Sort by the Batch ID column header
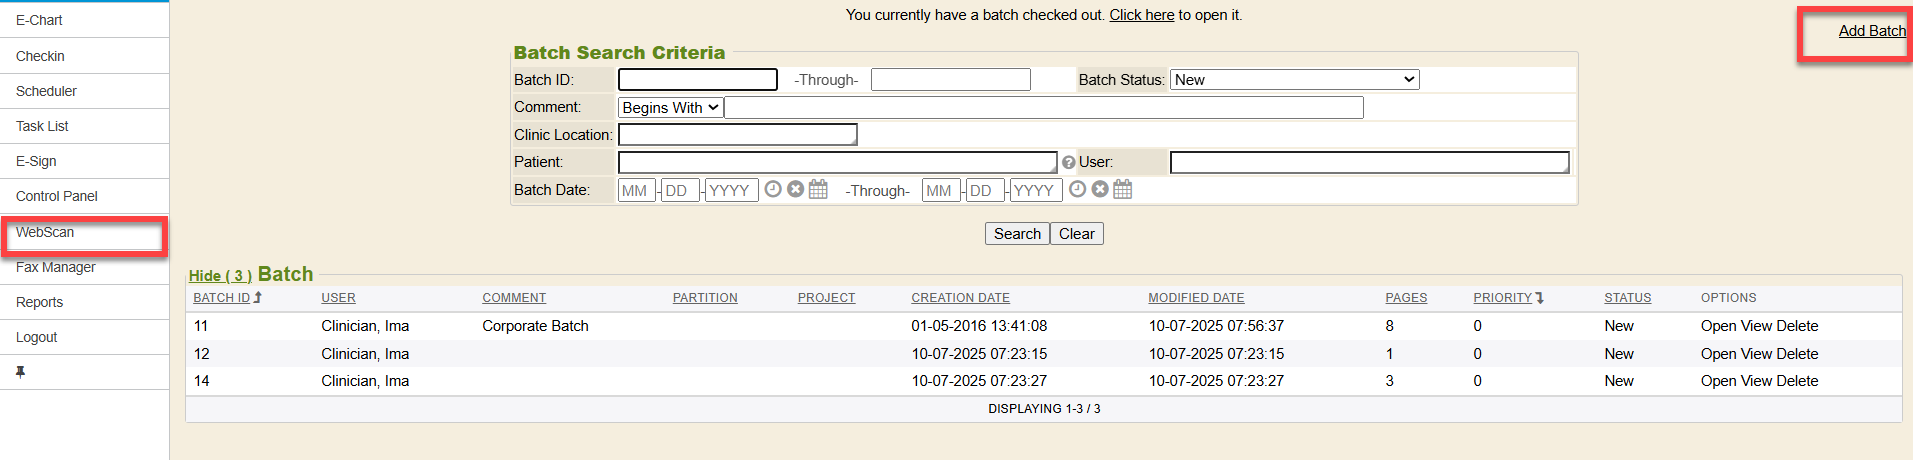The height and width of the screenshot is (460, 1913). coord(222,298)
